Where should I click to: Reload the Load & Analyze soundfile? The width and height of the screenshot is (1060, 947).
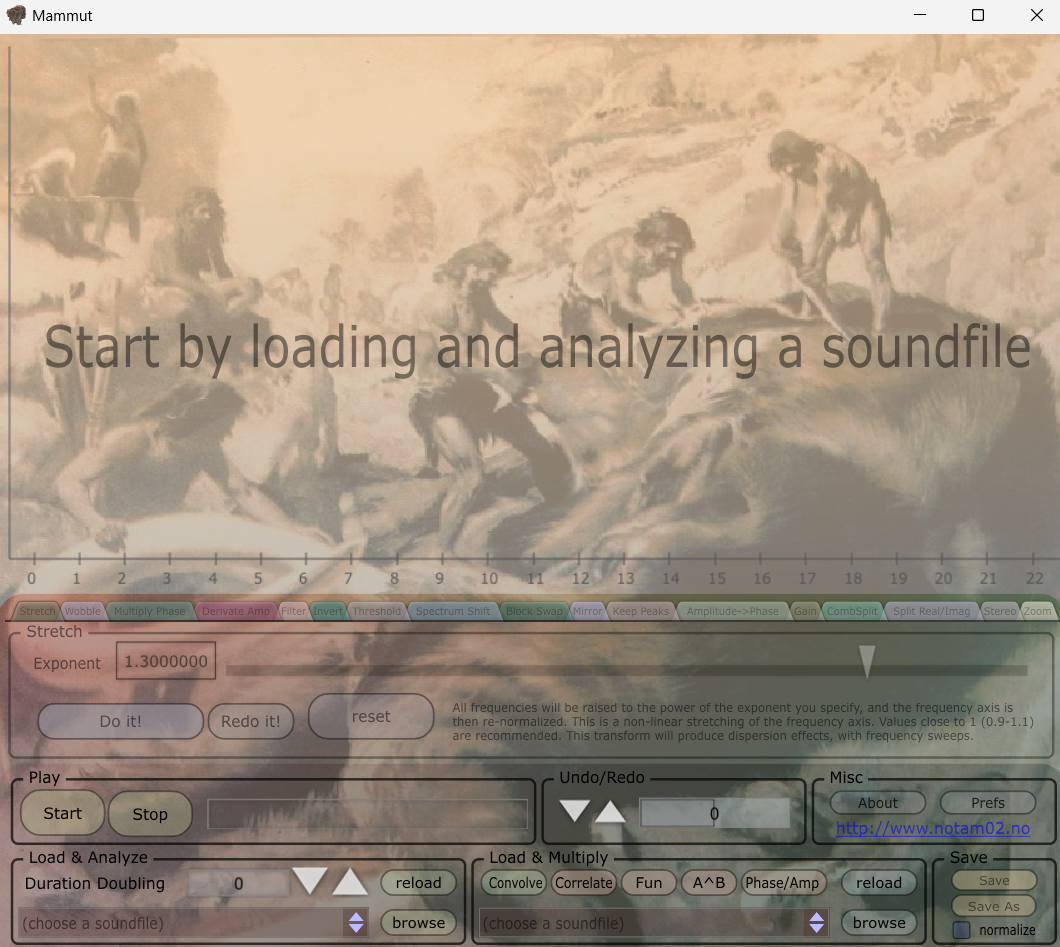tap(418, 883)
